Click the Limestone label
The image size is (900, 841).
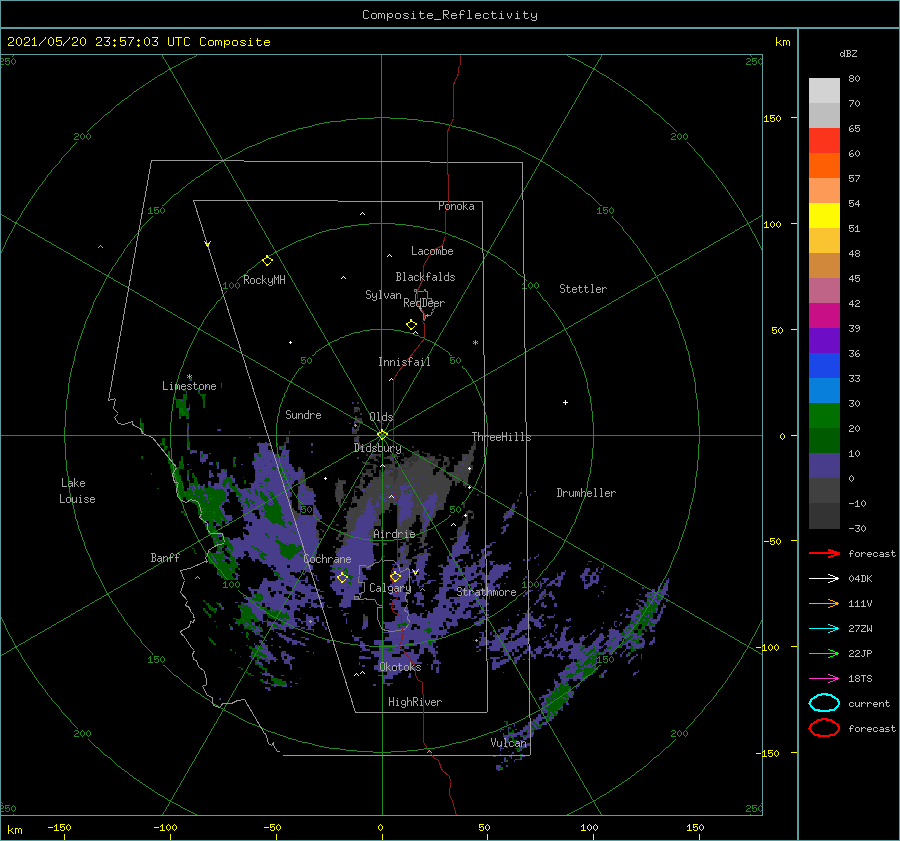click(189, 386)
